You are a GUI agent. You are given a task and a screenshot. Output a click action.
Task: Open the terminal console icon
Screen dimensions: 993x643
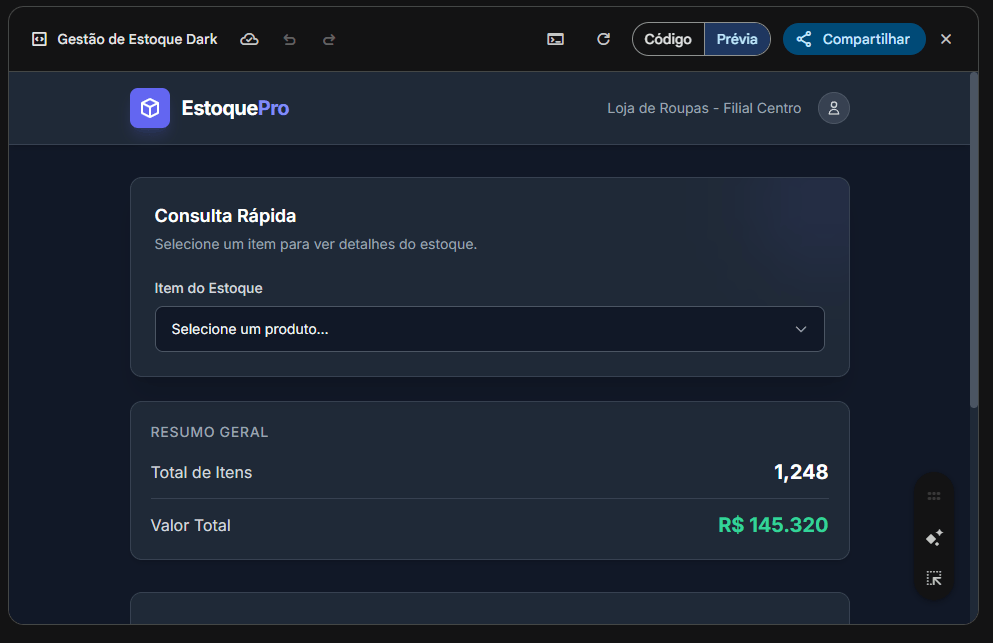[555, 39]
